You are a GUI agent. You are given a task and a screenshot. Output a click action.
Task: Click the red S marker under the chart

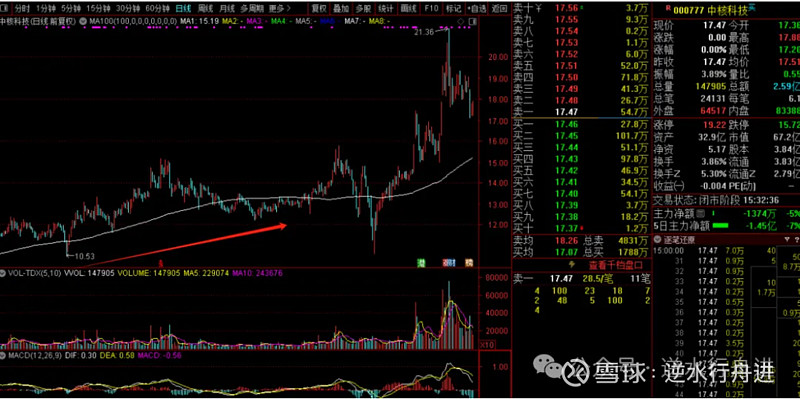[x=160, y=263]
